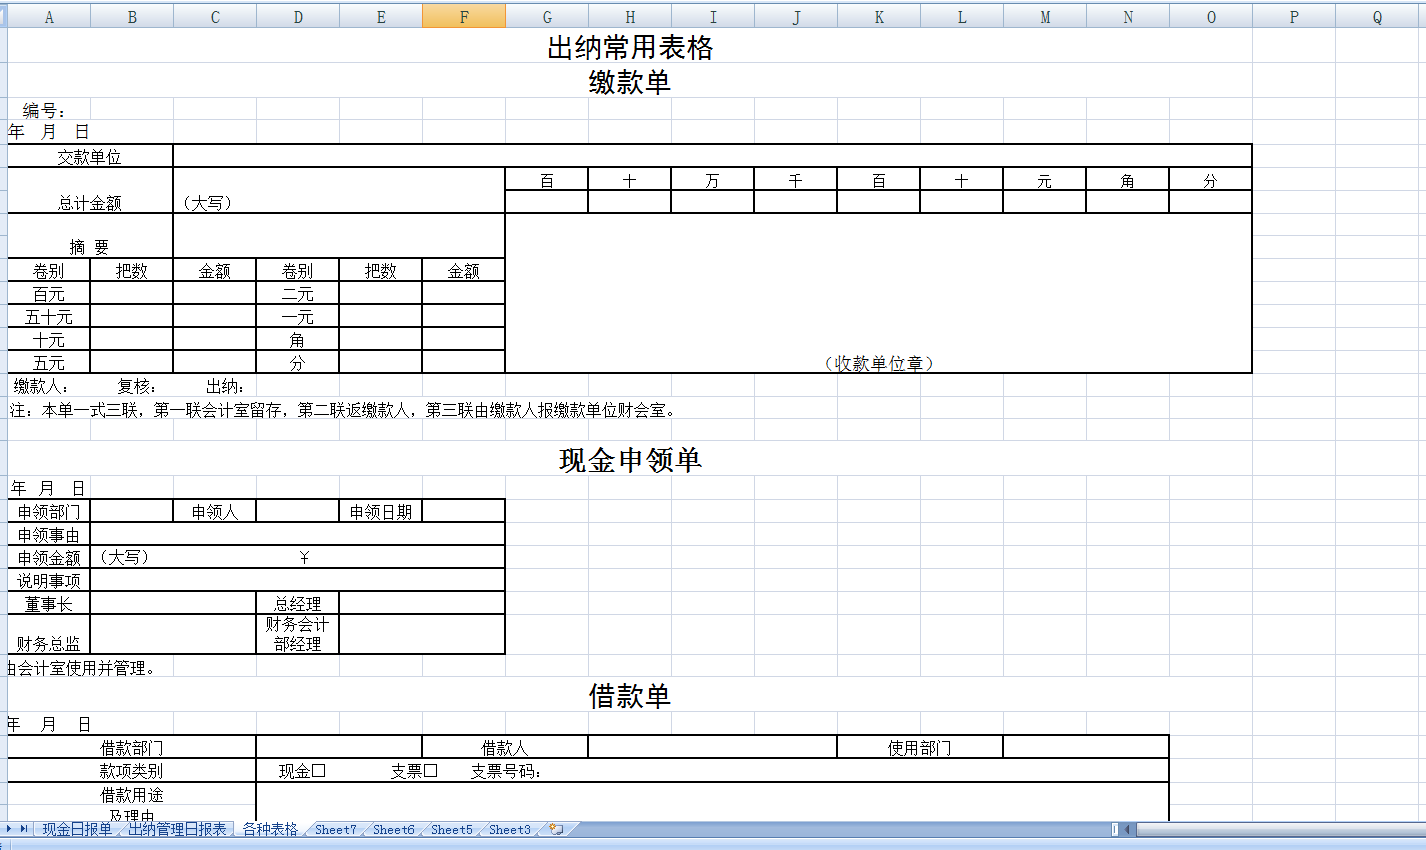The image size is (1426, 850).
Task: Select the column A header
Action: pos(48,16)
